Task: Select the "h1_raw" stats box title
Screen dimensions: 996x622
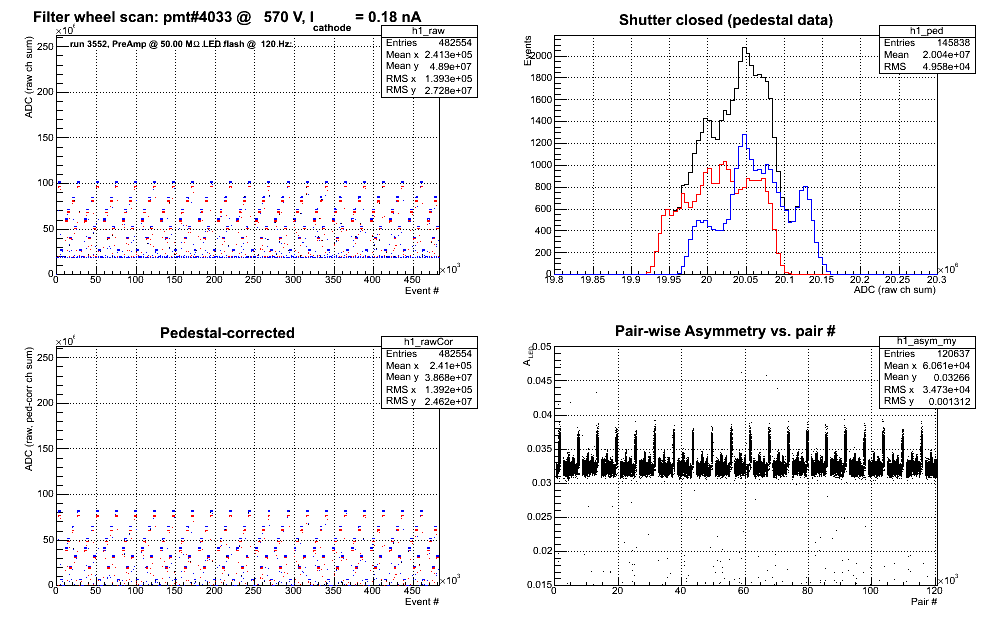Action: (429, 31)
